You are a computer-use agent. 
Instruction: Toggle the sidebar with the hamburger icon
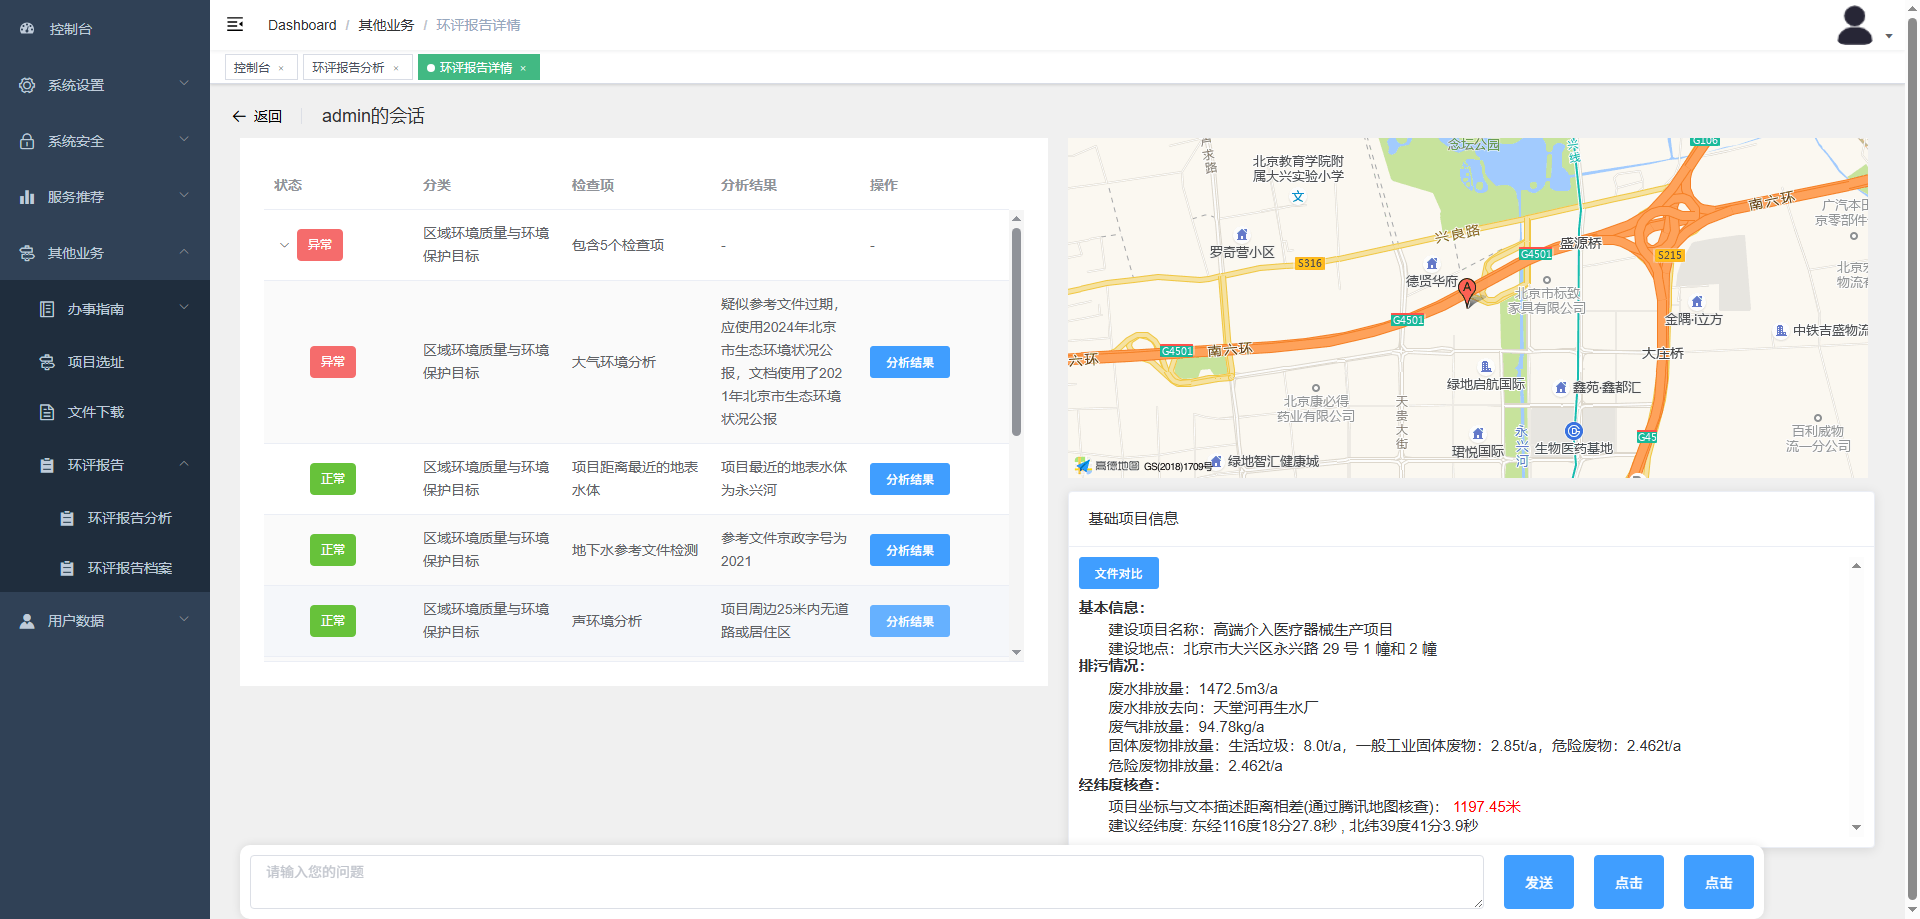(235, 24)
